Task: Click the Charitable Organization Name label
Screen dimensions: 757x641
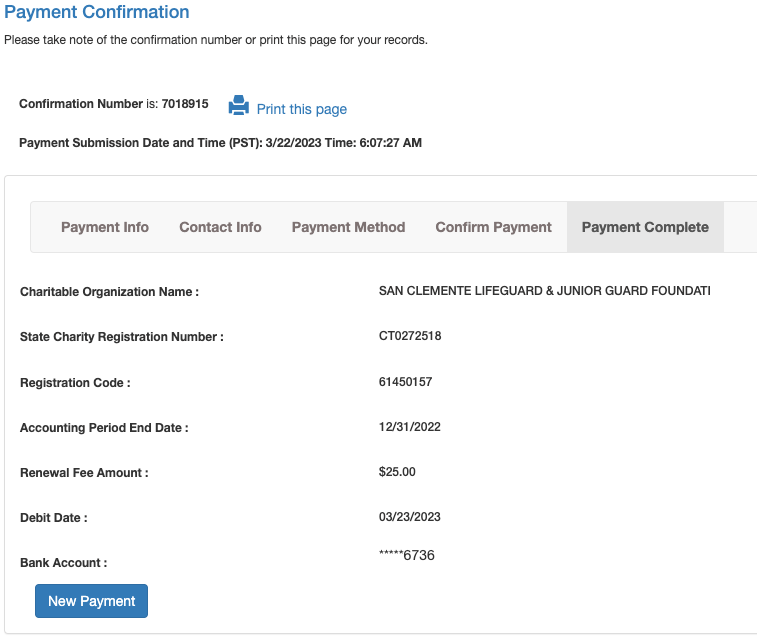Action: [x=110, y=292]
